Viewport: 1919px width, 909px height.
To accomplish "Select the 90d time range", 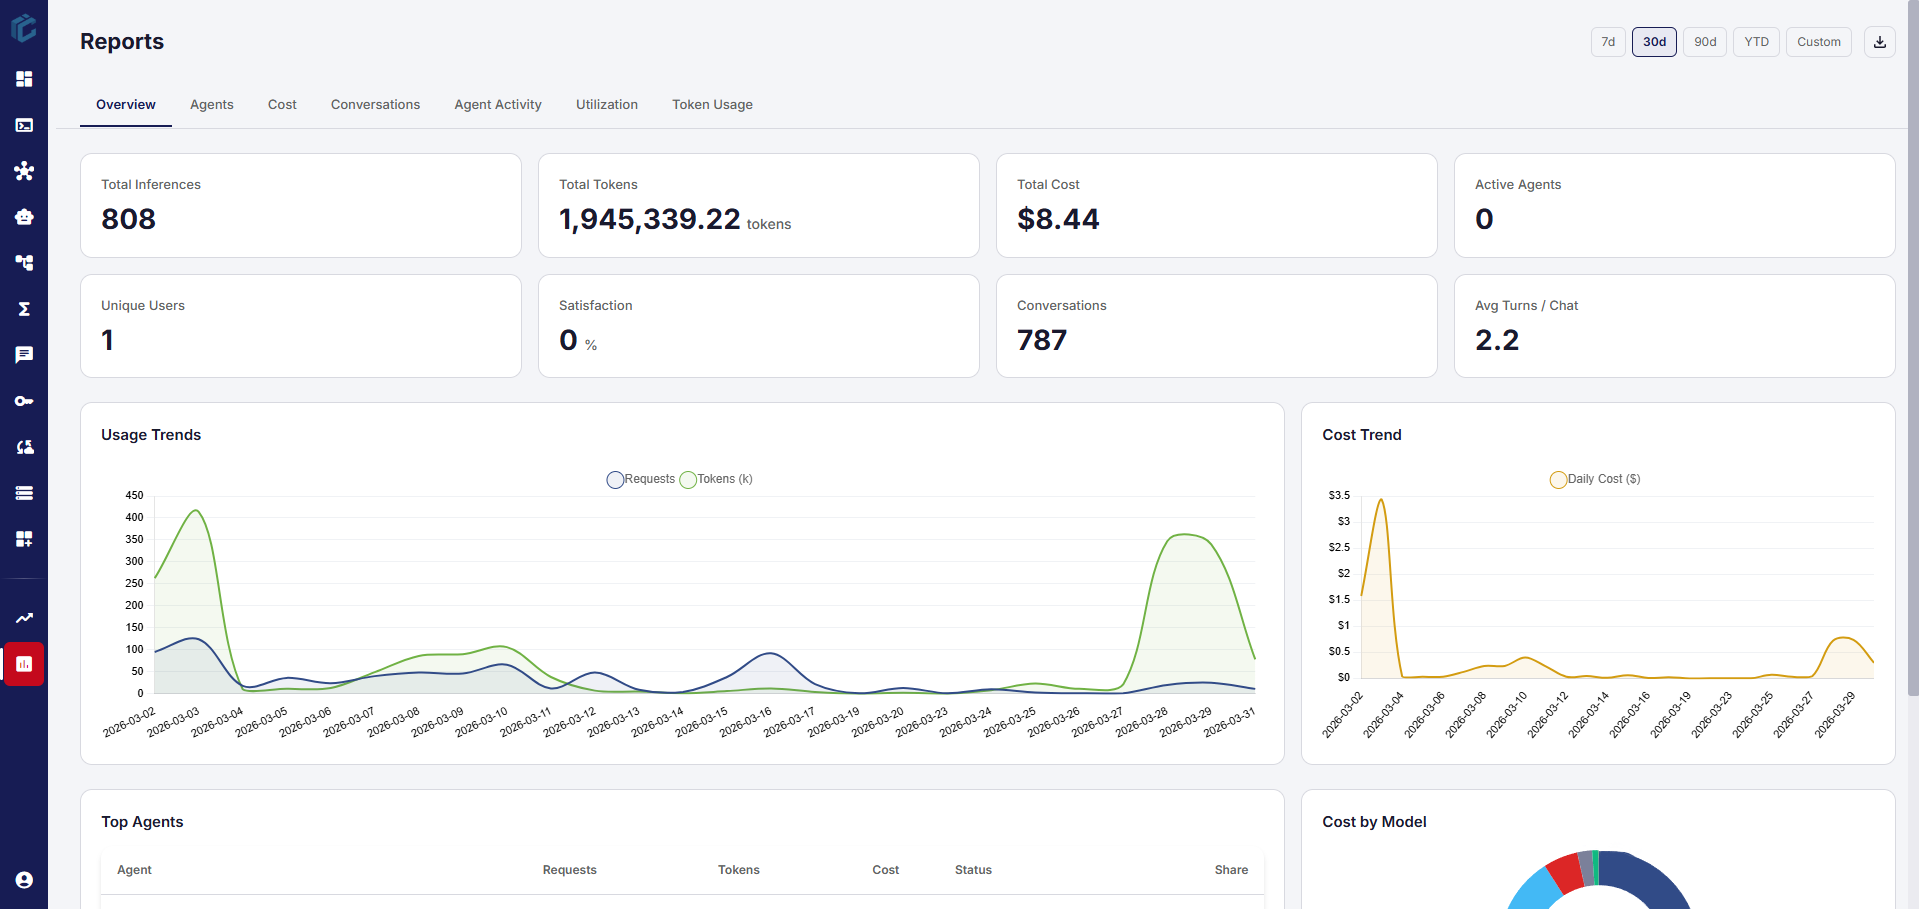I will point(1705,42).
